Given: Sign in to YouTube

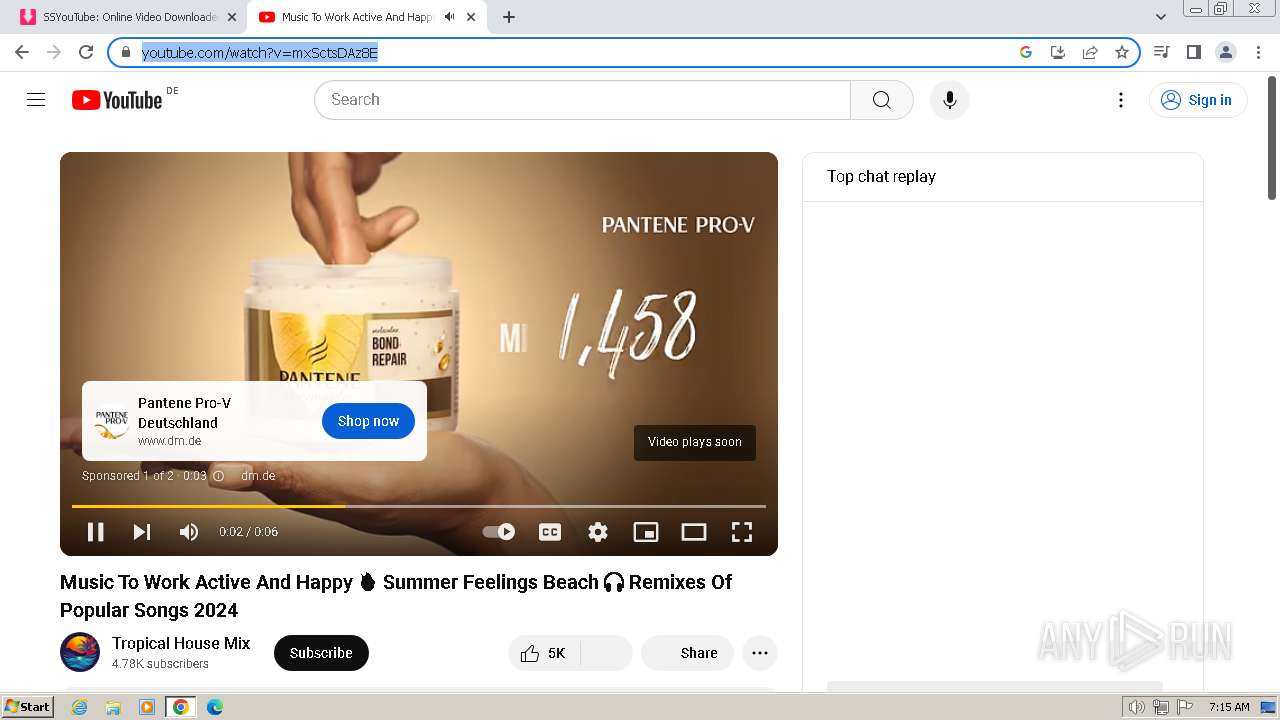Looking at the screenshot, I should (x=1198, y=100).
